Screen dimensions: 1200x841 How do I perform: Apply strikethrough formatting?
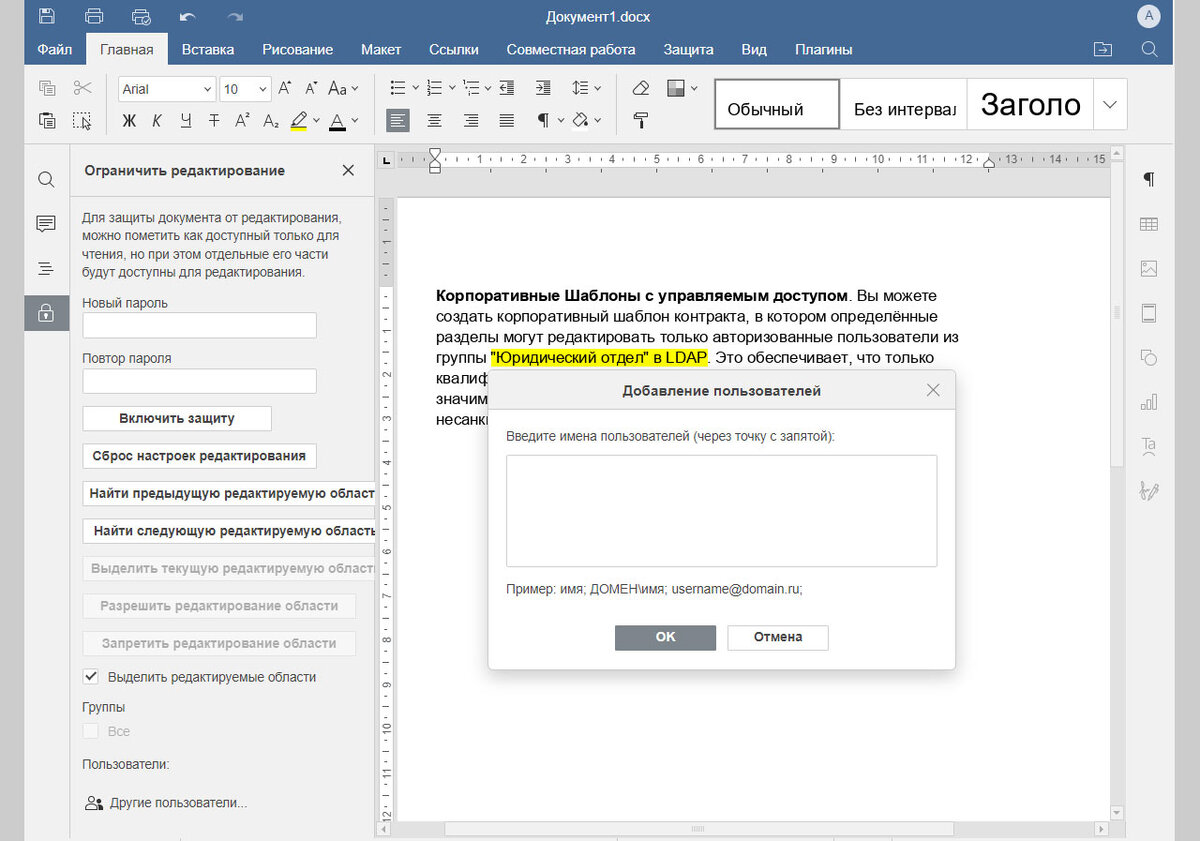pyautogui.click(x=214, y=121)
